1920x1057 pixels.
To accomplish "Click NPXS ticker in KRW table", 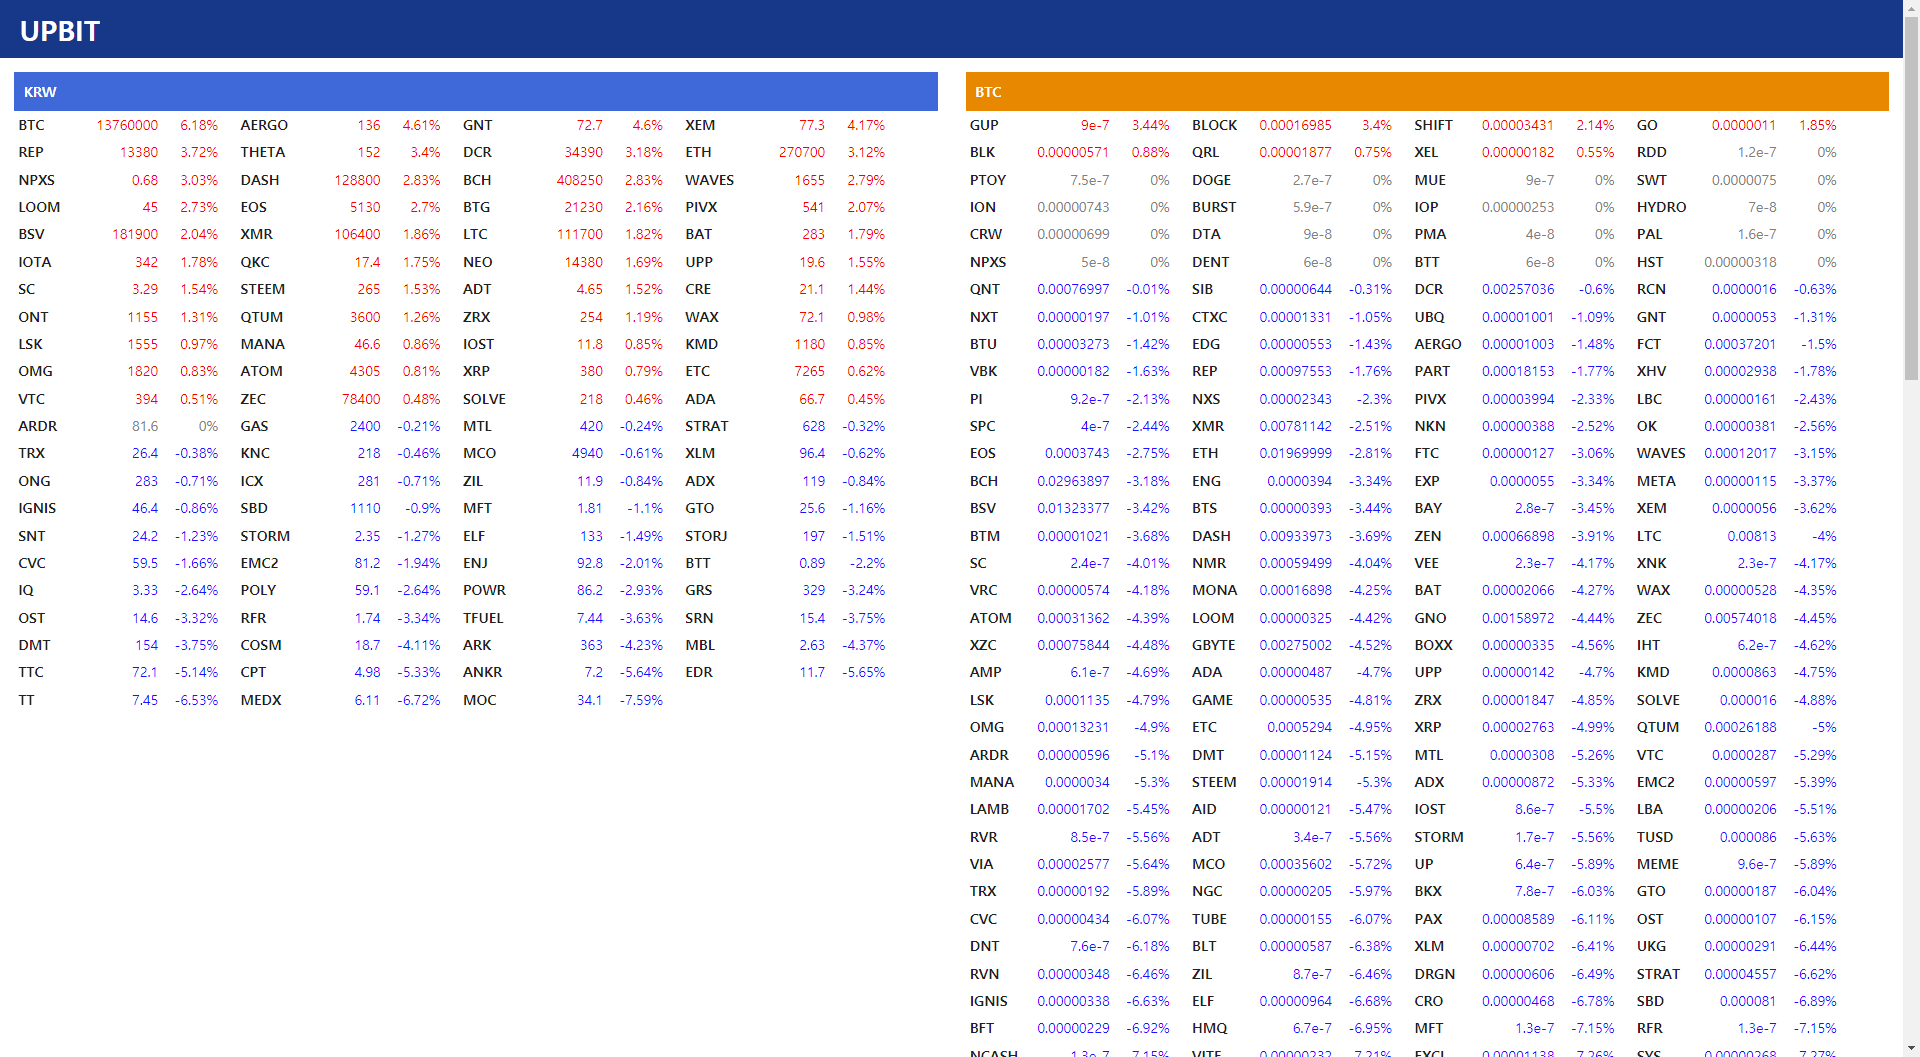I will (37, 180).
